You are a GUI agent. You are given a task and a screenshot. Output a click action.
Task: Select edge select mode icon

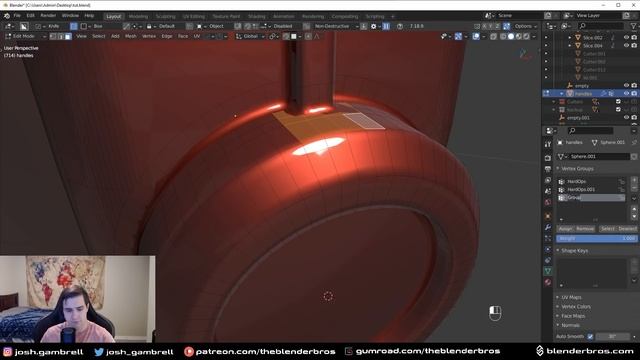point(60,36)
